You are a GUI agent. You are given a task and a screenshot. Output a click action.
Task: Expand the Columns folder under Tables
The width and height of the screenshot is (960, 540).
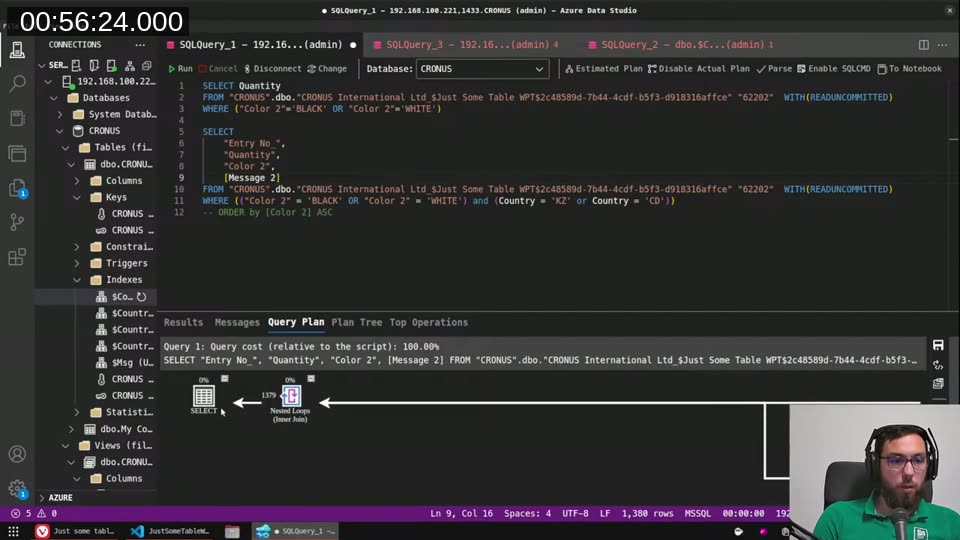pos(77,181)
